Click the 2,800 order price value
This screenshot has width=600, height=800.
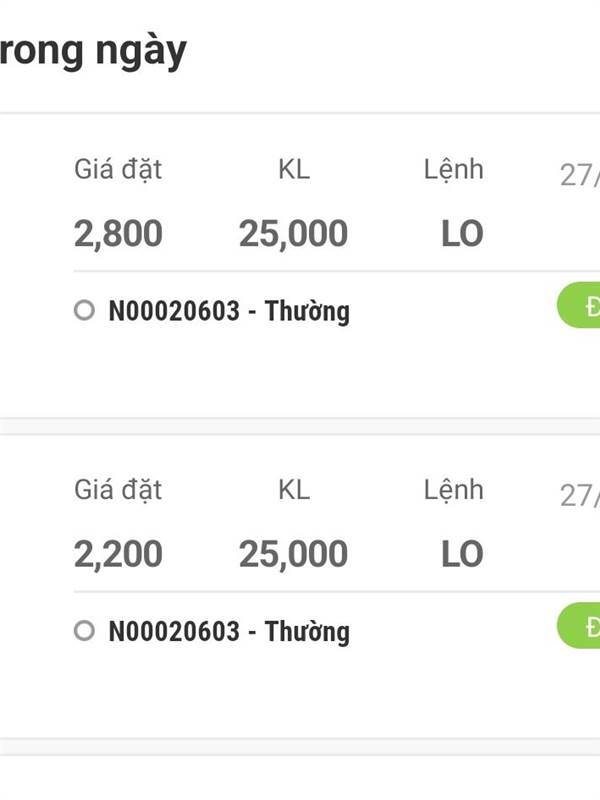118,234
